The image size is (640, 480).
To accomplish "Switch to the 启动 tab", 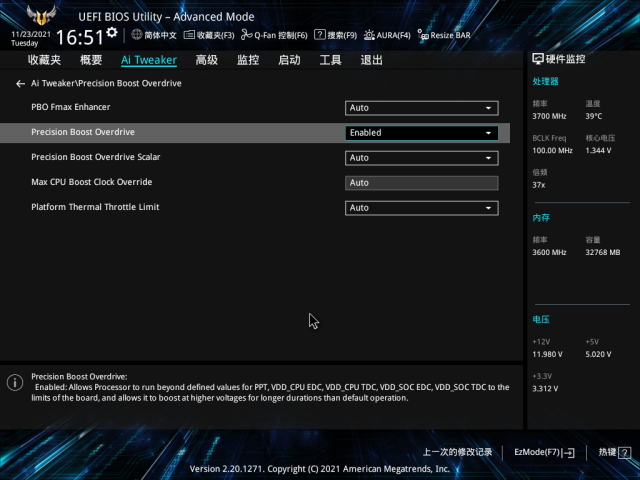I will tap(289, 60).
